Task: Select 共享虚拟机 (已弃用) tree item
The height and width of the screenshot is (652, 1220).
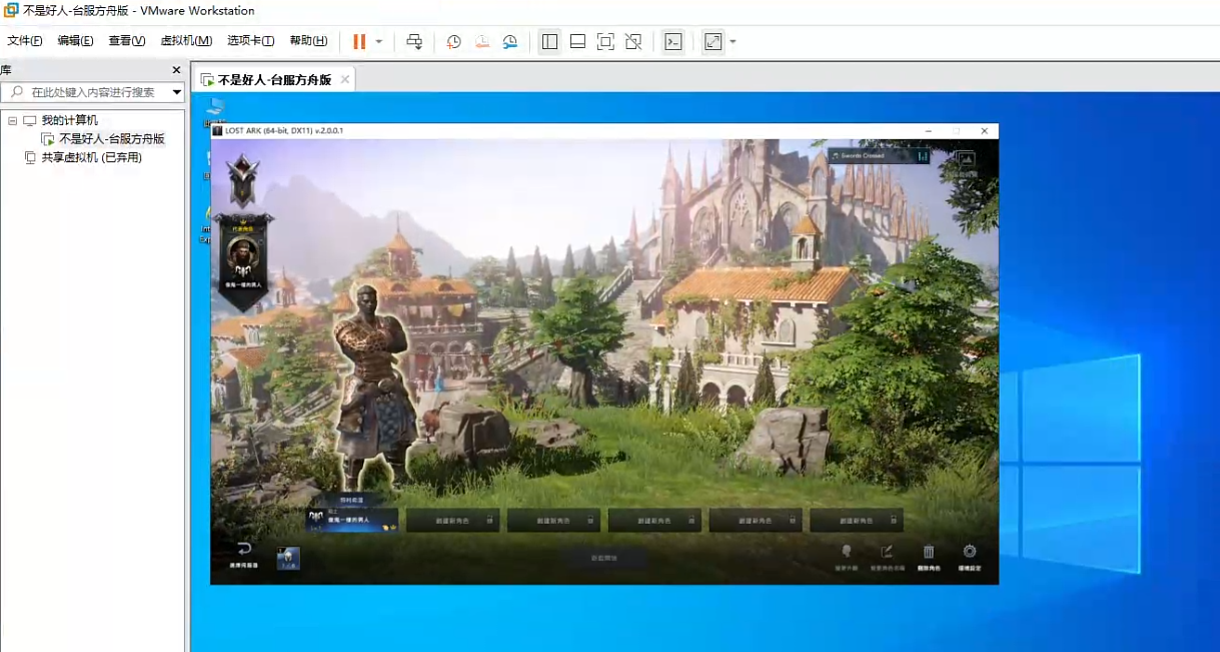Action: (91, 158)
